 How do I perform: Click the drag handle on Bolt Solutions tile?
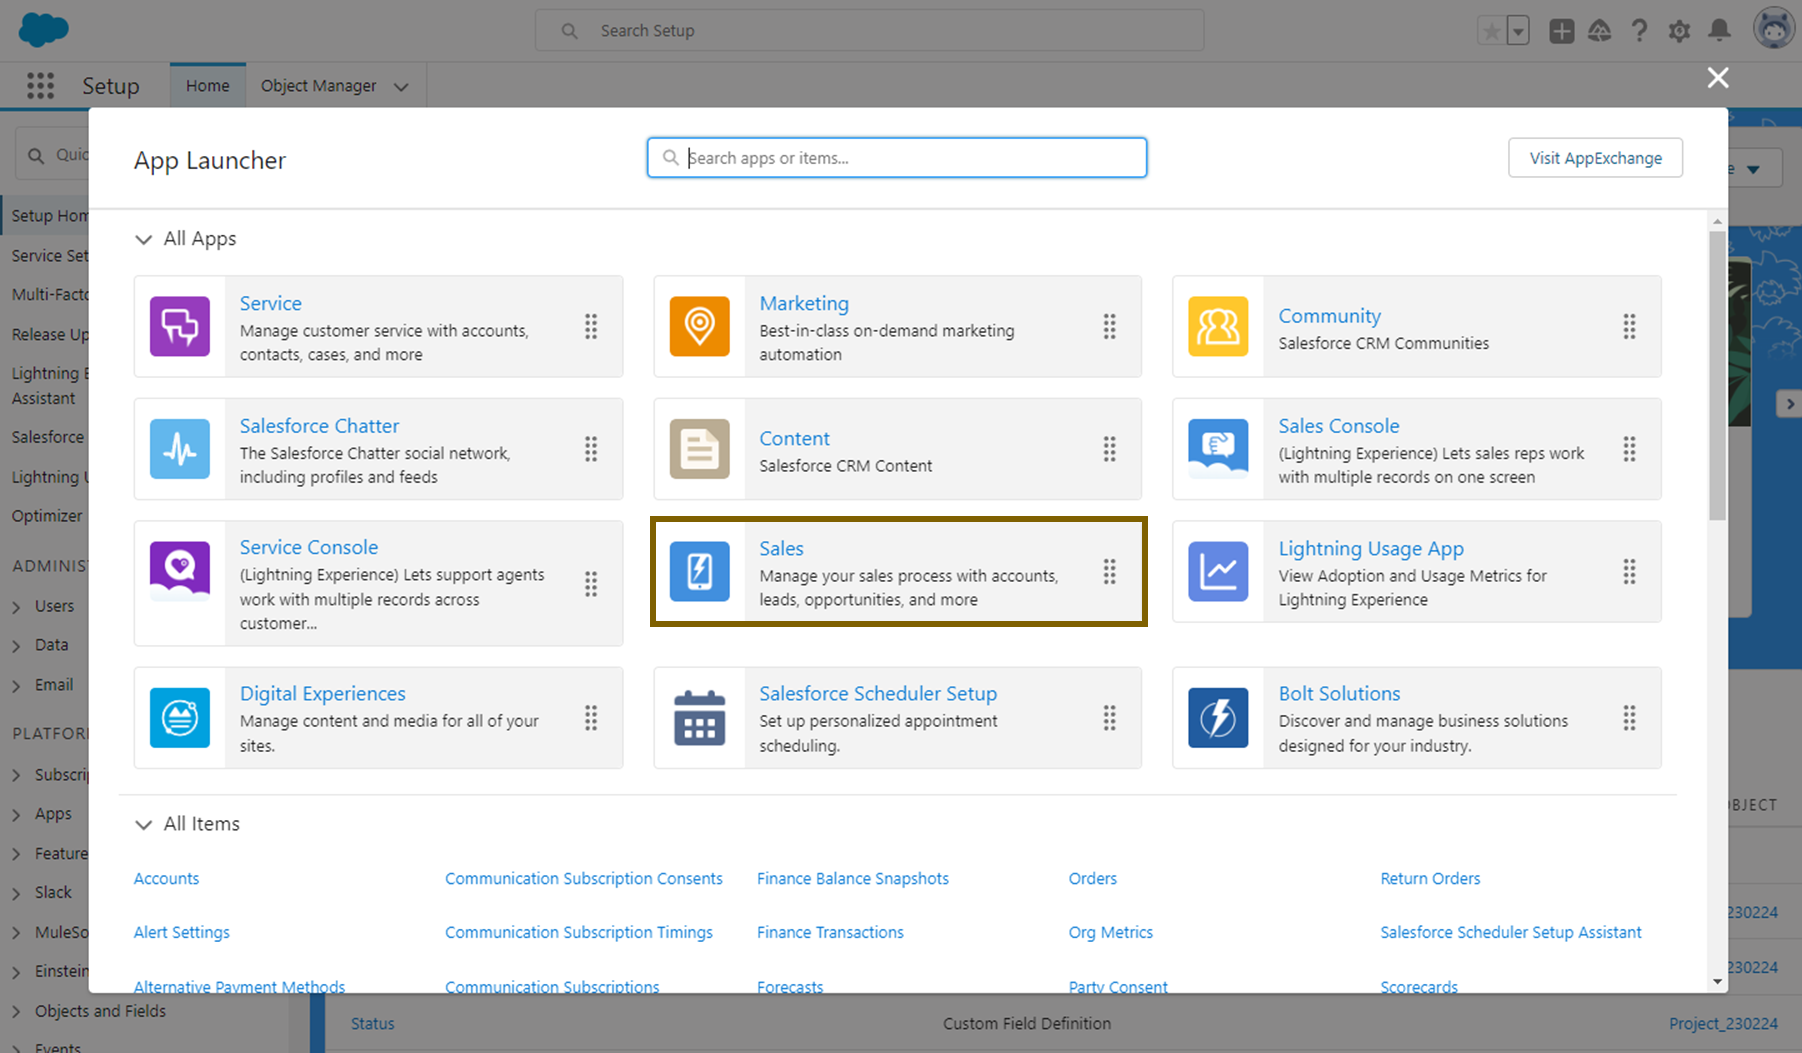1629,717
